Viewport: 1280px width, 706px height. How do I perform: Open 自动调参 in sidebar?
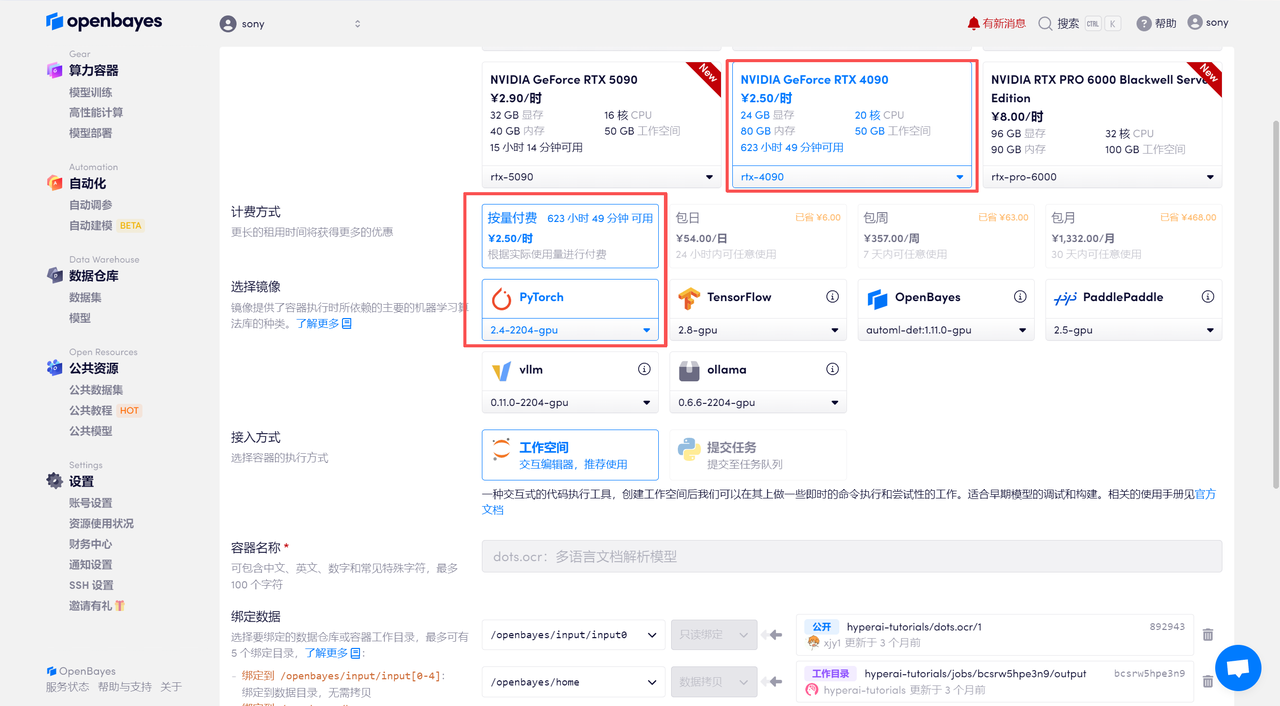[x=90, y=205]
